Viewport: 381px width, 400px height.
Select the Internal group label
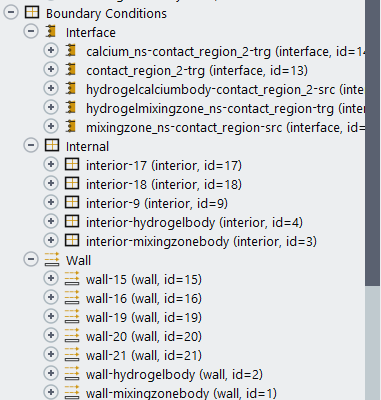87,147
